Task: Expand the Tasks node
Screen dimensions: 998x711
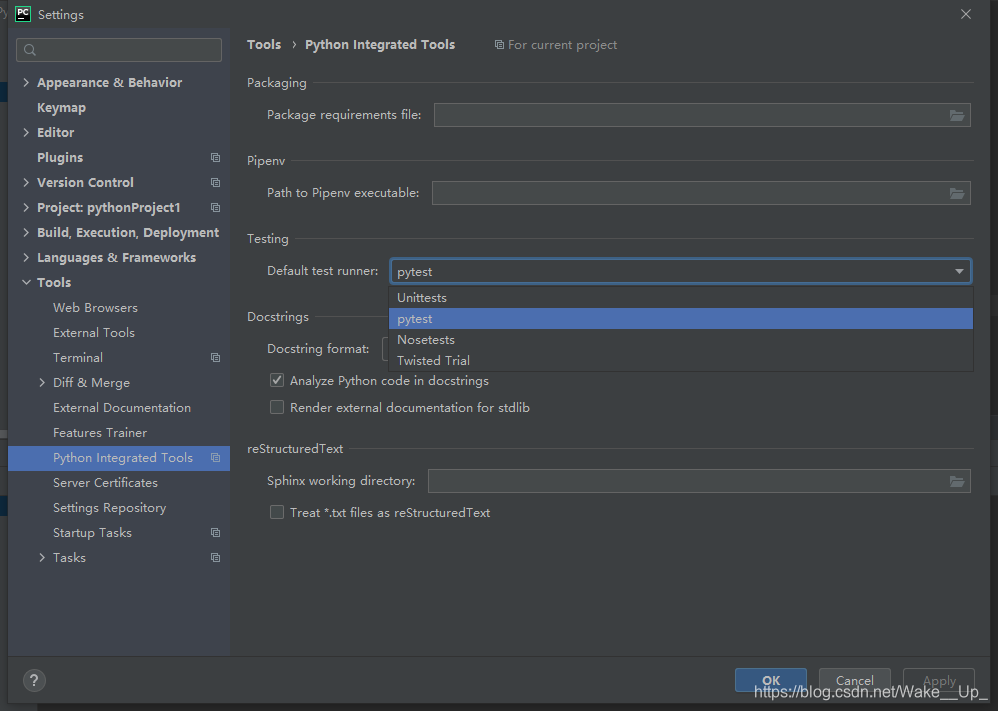Action: pyautogui.click(x=42, y=558)
